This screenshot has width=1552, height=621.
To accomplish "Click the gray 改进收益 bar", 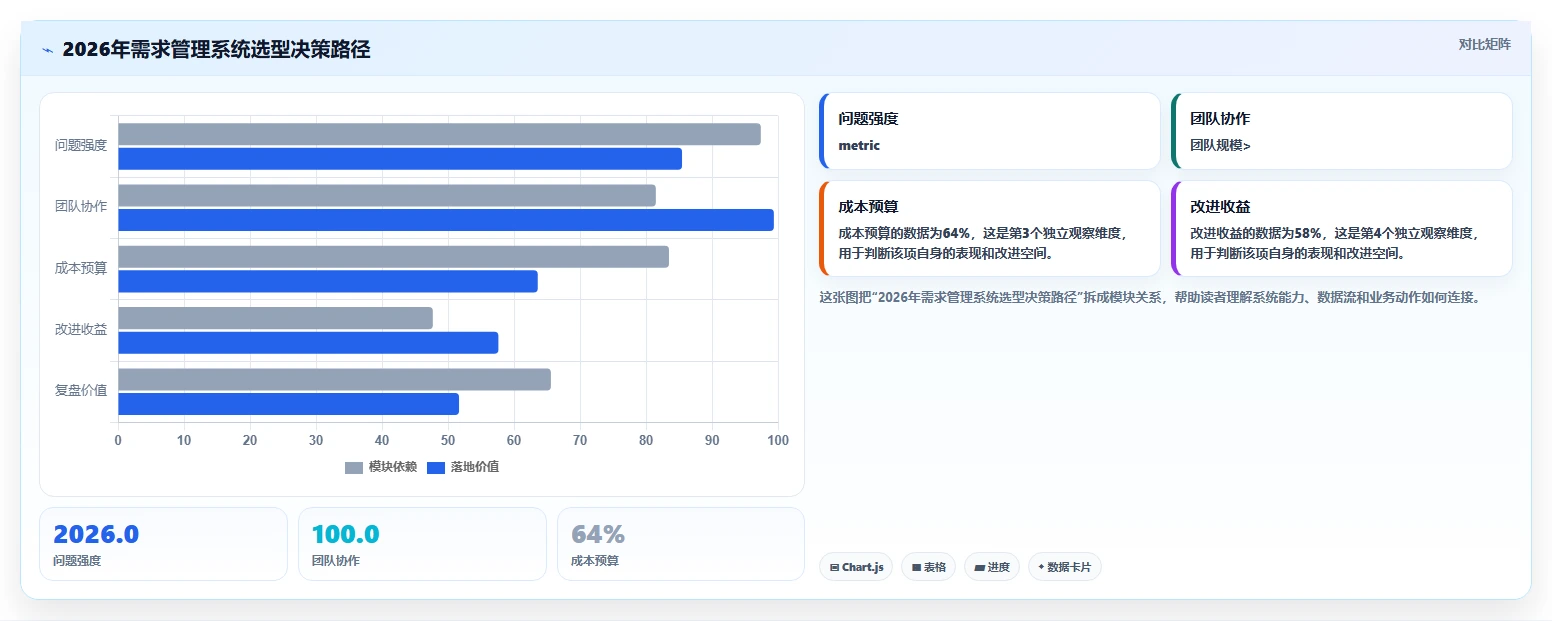I will click(275, 318).
